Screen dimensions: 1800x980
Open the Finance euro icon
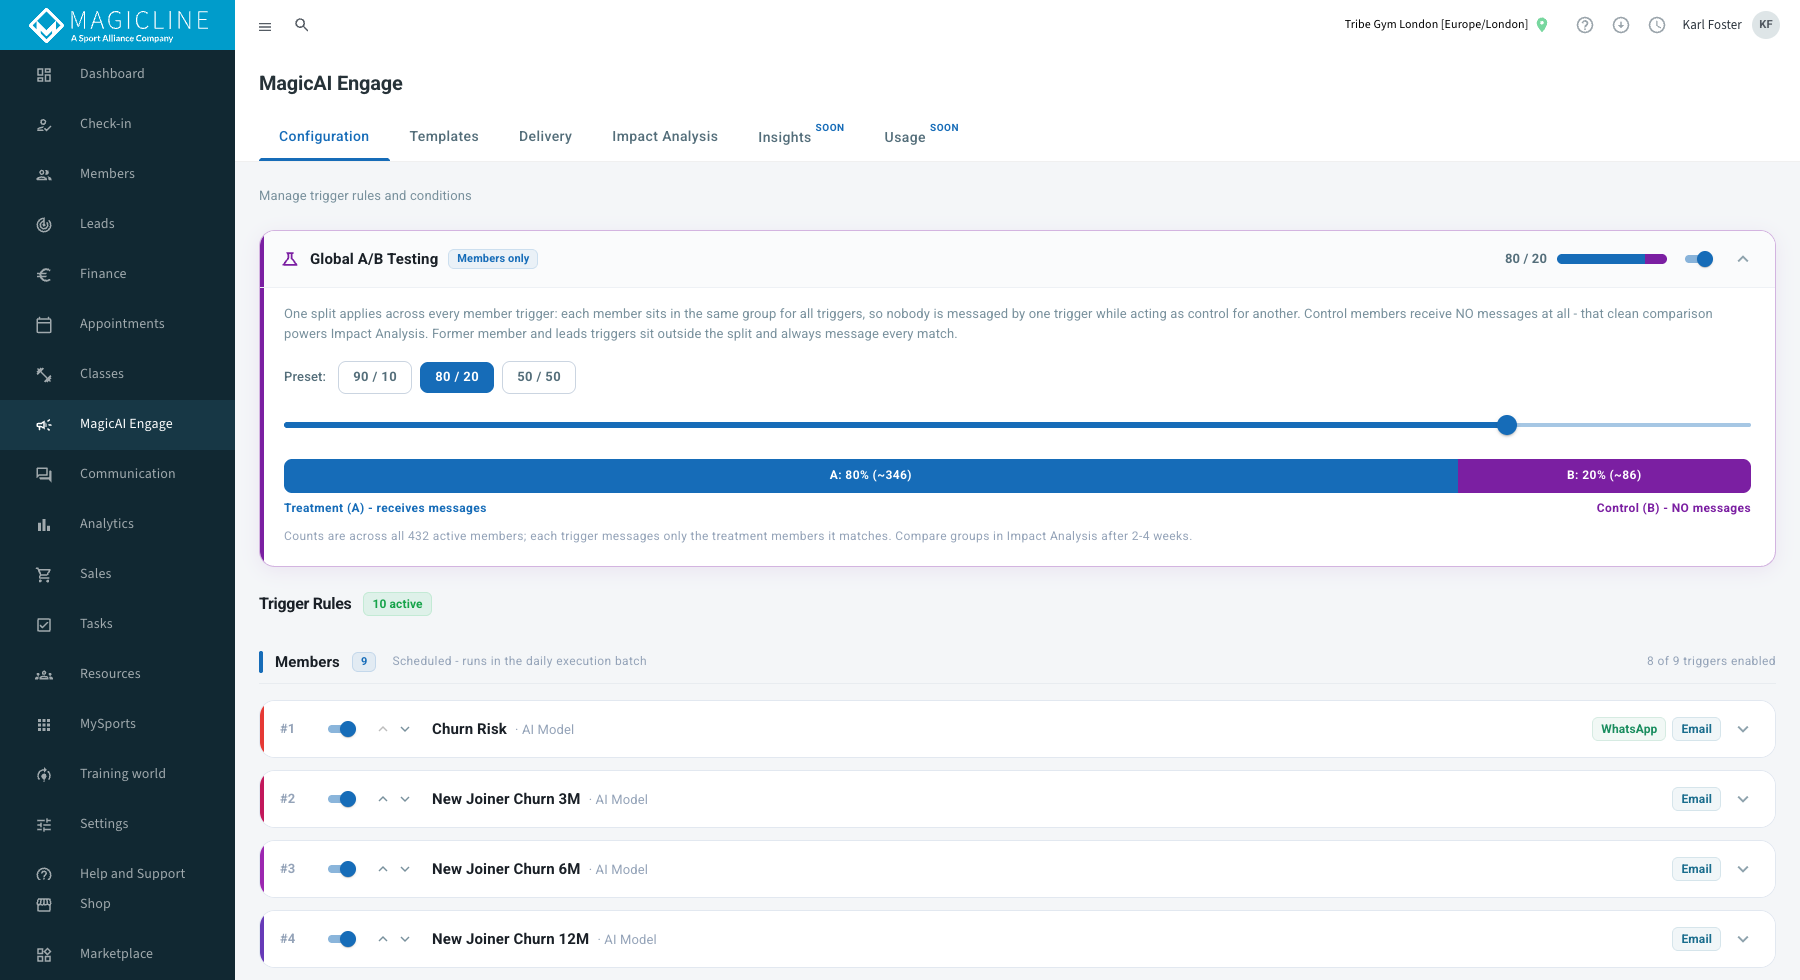pyautogui.click(x=44, y=274)
